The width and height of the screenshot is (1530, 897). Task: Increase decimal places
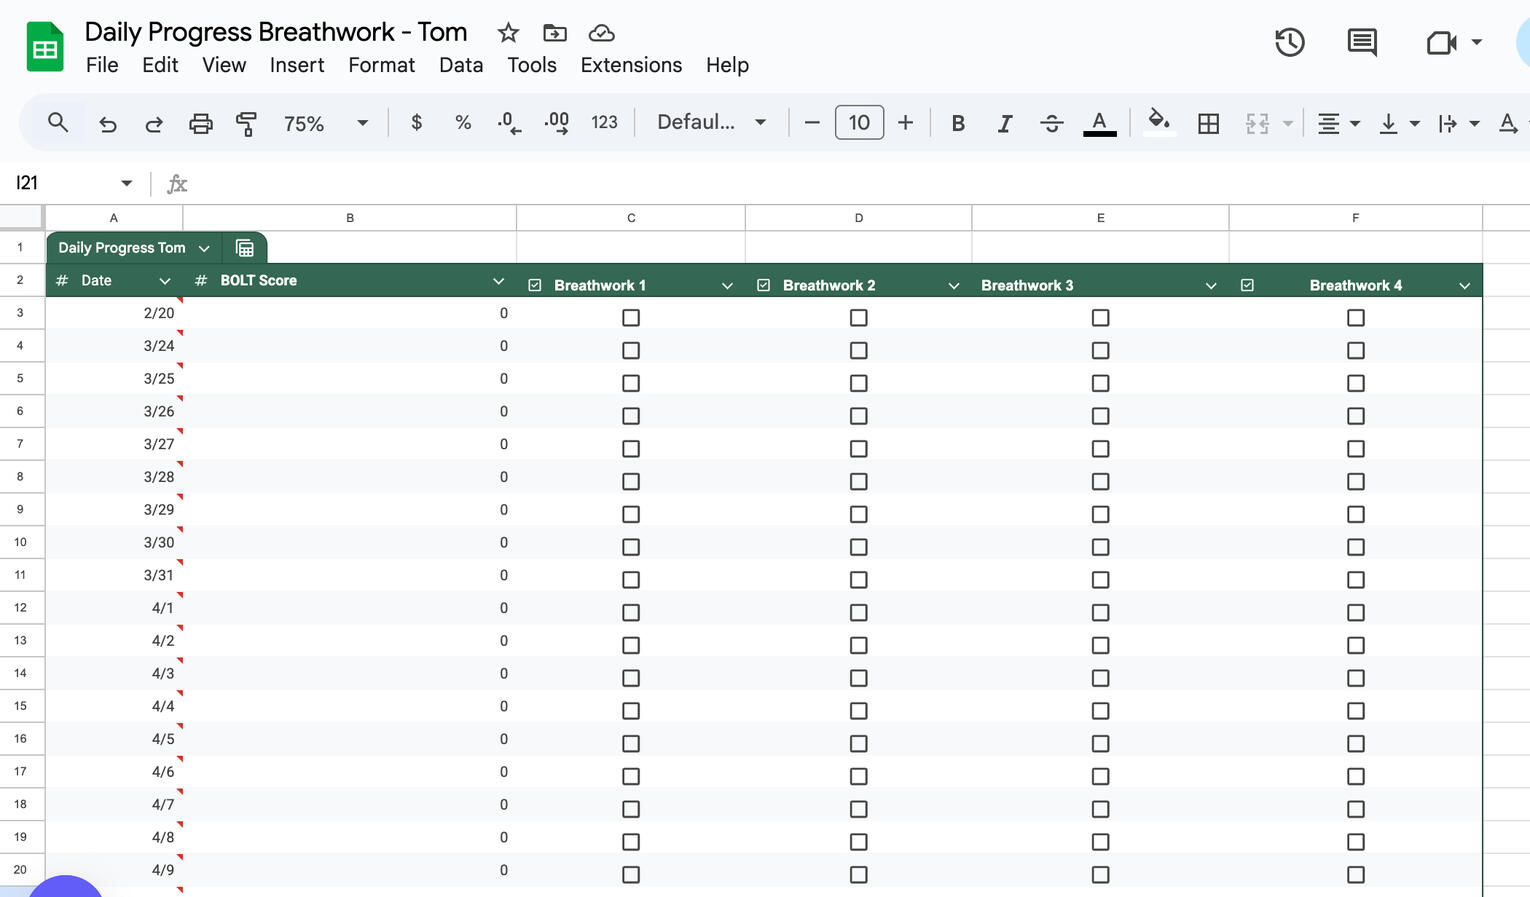tap(557, 123)
